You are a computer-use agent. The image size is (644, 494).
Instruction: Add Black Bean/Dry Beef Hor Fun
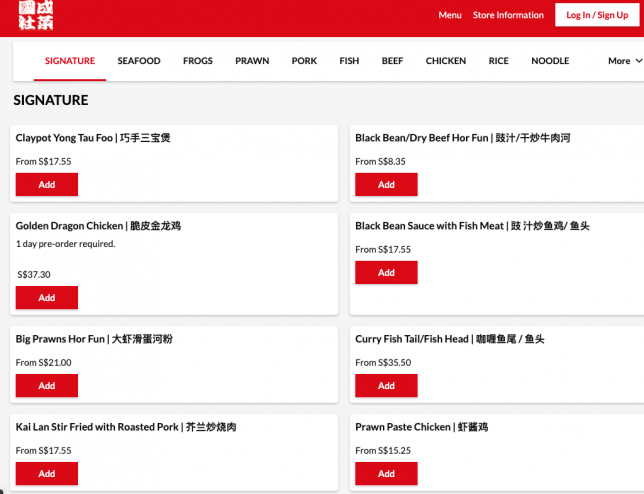(386, 185)
